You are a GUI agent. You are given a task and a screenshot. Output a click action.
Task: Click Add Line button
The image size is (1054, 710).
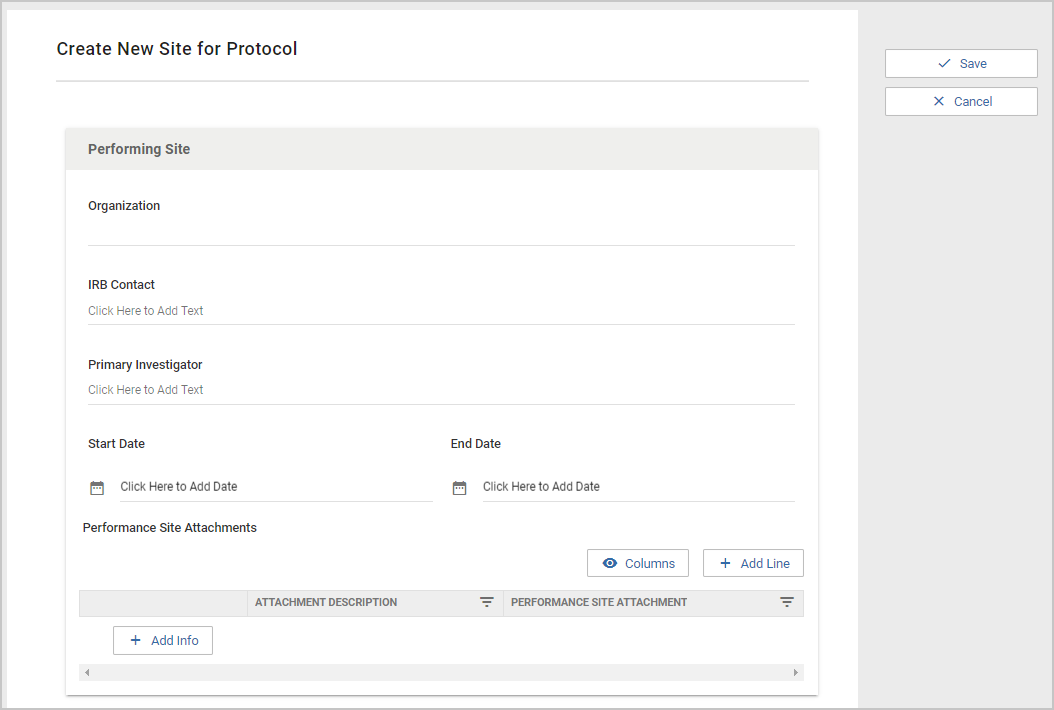754,563
